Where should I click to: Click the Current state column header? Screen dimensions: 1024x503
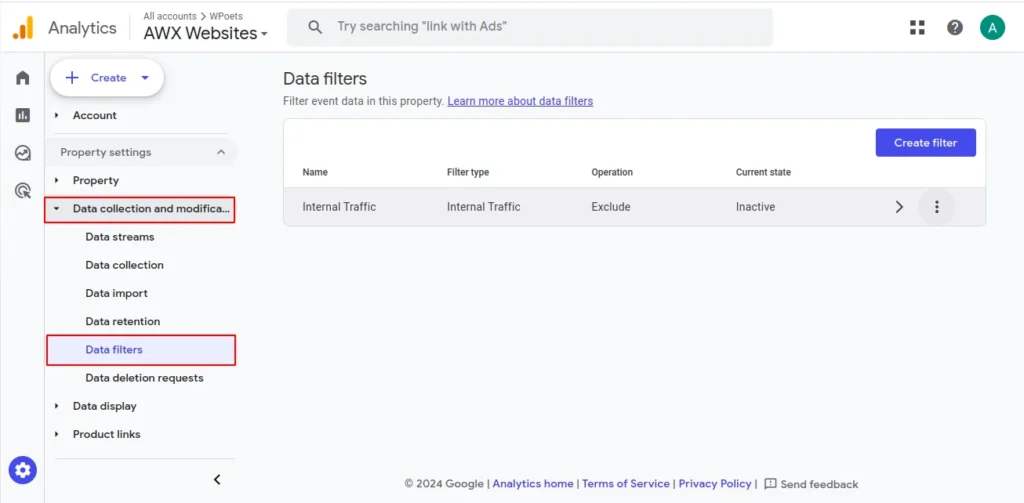[763, 172]
